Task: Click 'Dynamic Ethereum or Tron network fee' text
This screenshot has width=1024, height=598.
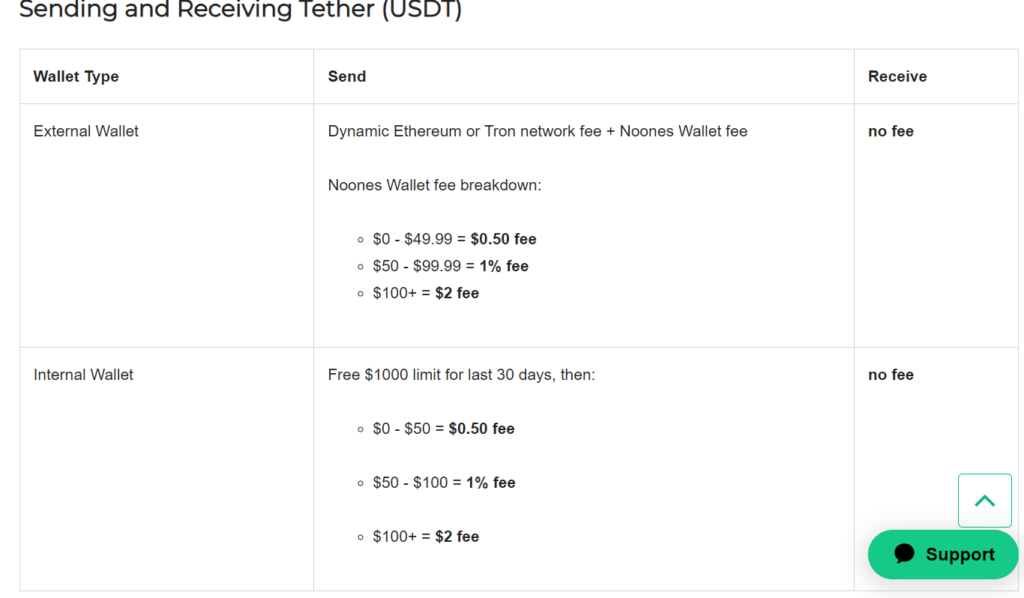Action: point(464,131)
